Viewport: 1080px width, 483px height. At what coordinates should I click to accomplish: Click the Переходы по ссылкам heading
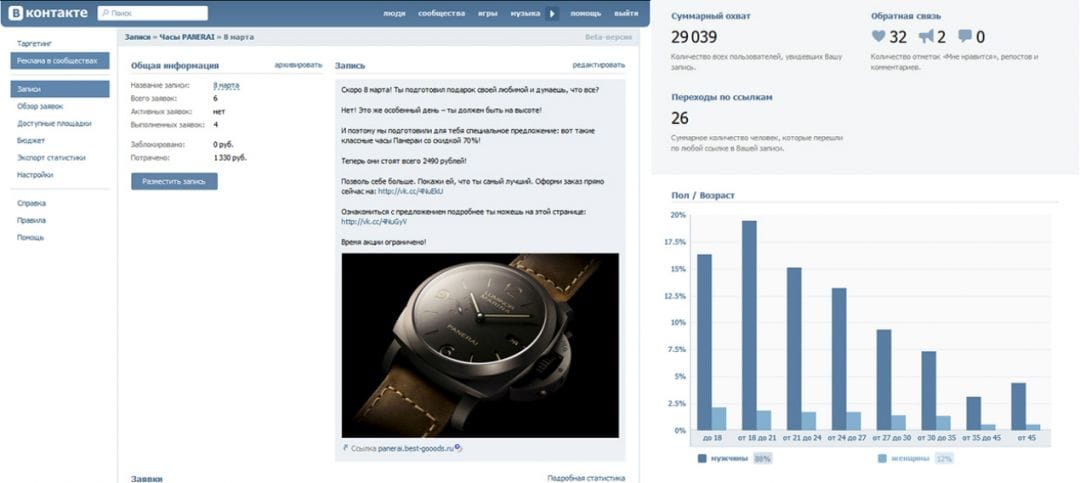(x=722, y=97)
